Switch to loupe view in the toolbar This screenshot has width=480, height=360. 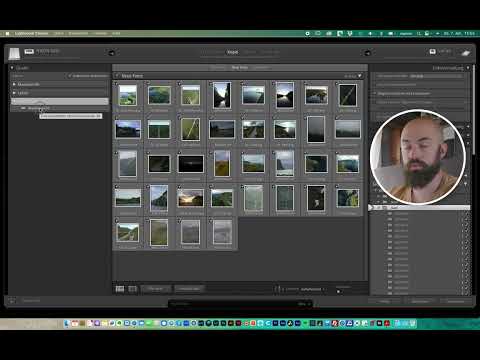pos(132,289)
